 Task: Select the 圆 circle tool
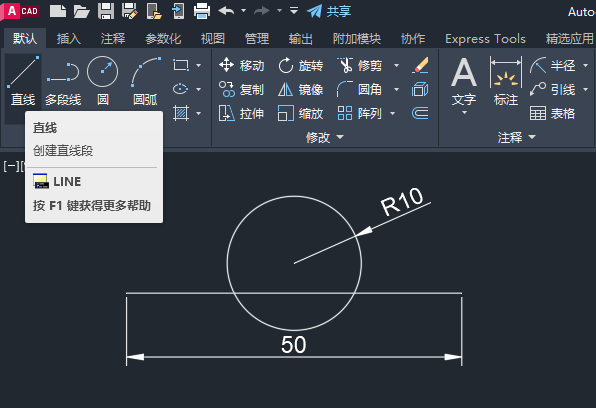point(103,81)
